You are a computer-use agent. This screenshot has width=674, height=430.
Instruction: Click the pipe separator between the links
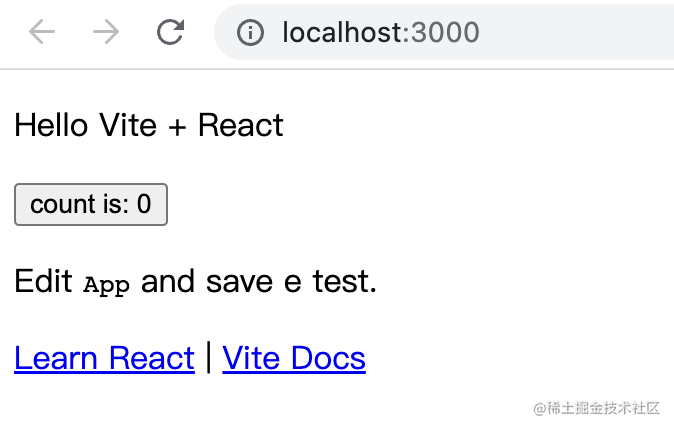[208, 357]
